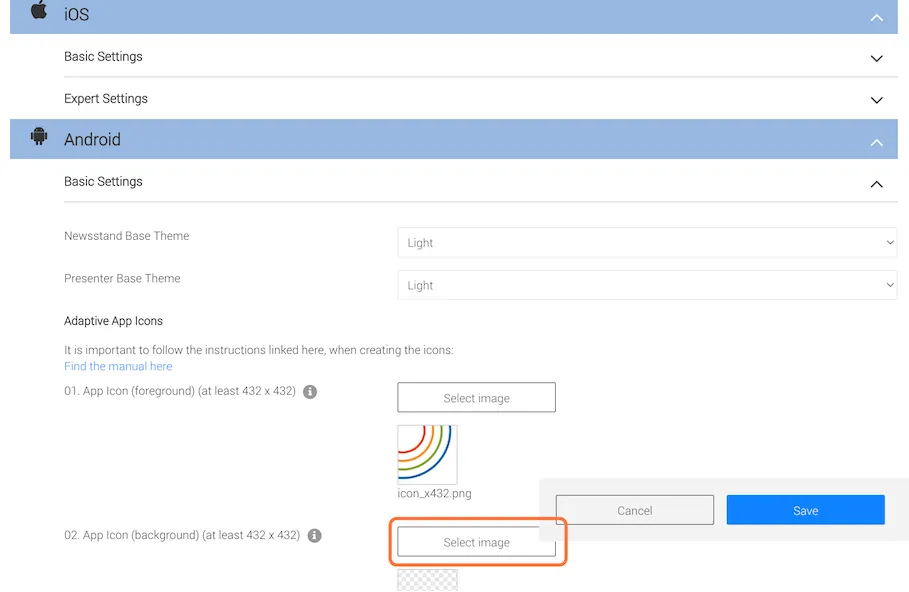Click the '02. App Icon (background)' label
Image resolution: width=909 pixels, height=592 pixels.
(182, 535)
